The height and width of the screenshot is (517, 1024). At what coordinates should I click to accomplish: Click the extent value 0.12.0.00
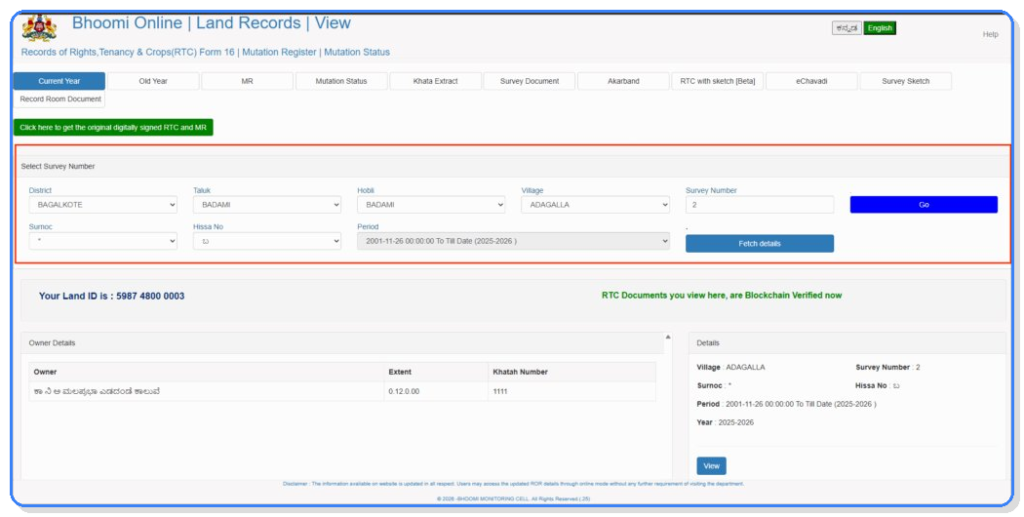[404, 392]
